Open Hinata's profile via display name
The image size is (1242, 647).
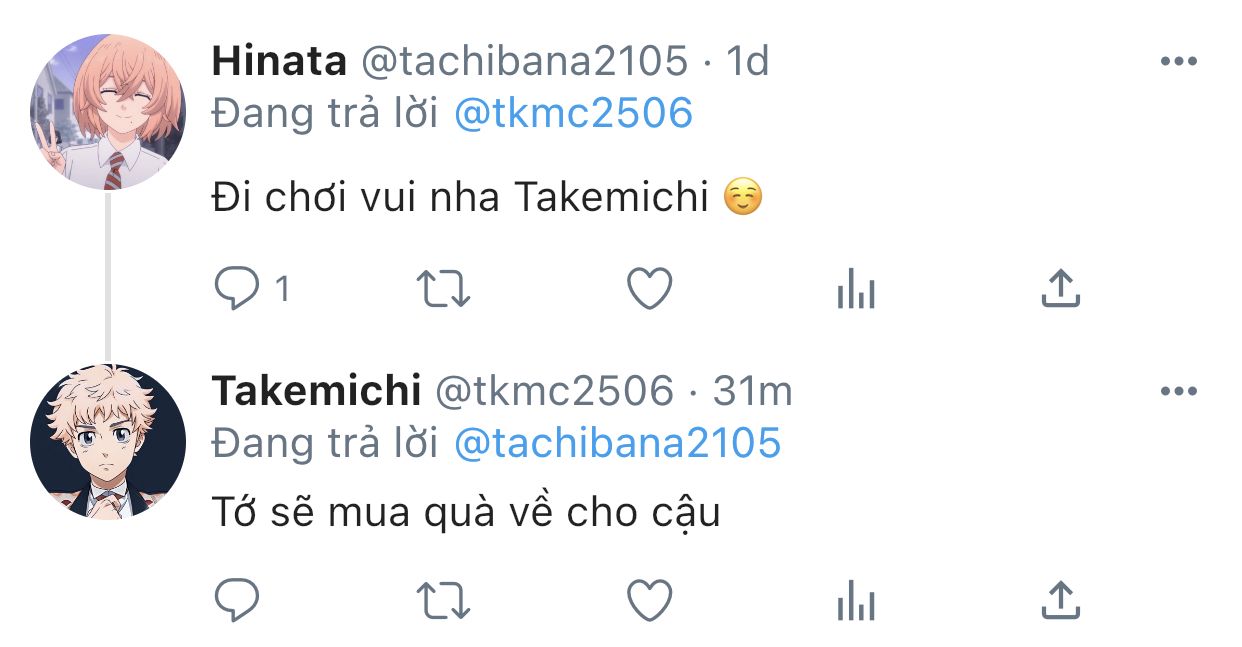pyautogui.click(x=279, y=62)
